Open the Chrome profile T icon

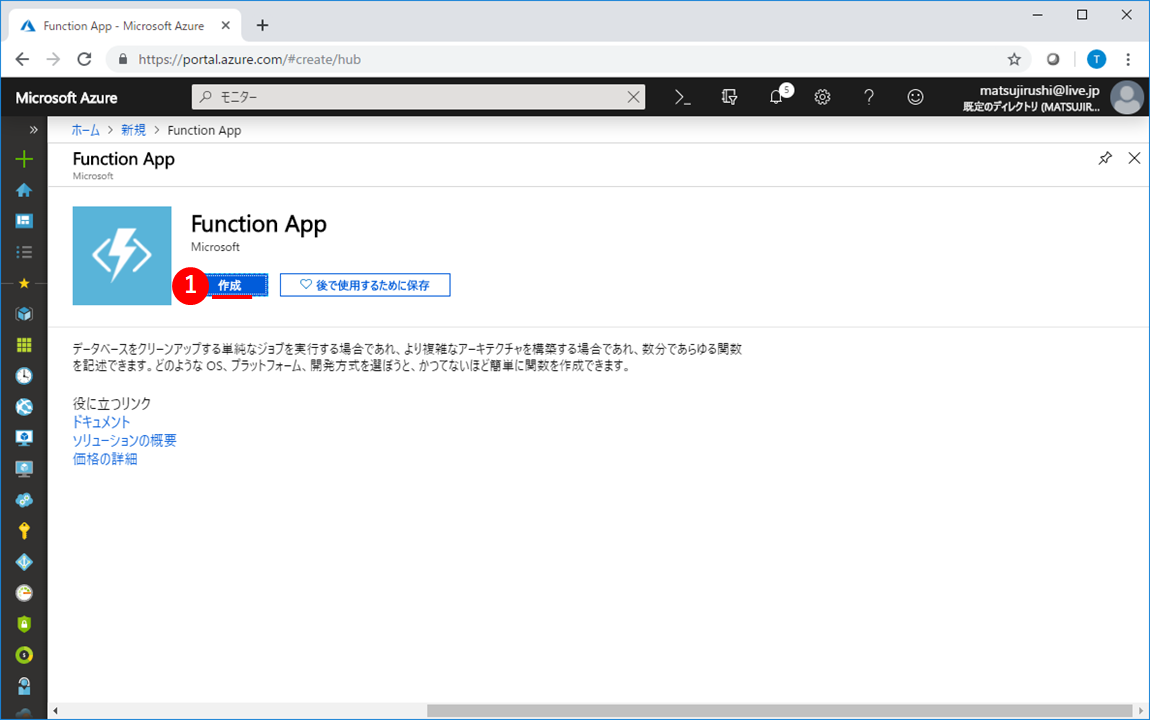[1096, 59]
